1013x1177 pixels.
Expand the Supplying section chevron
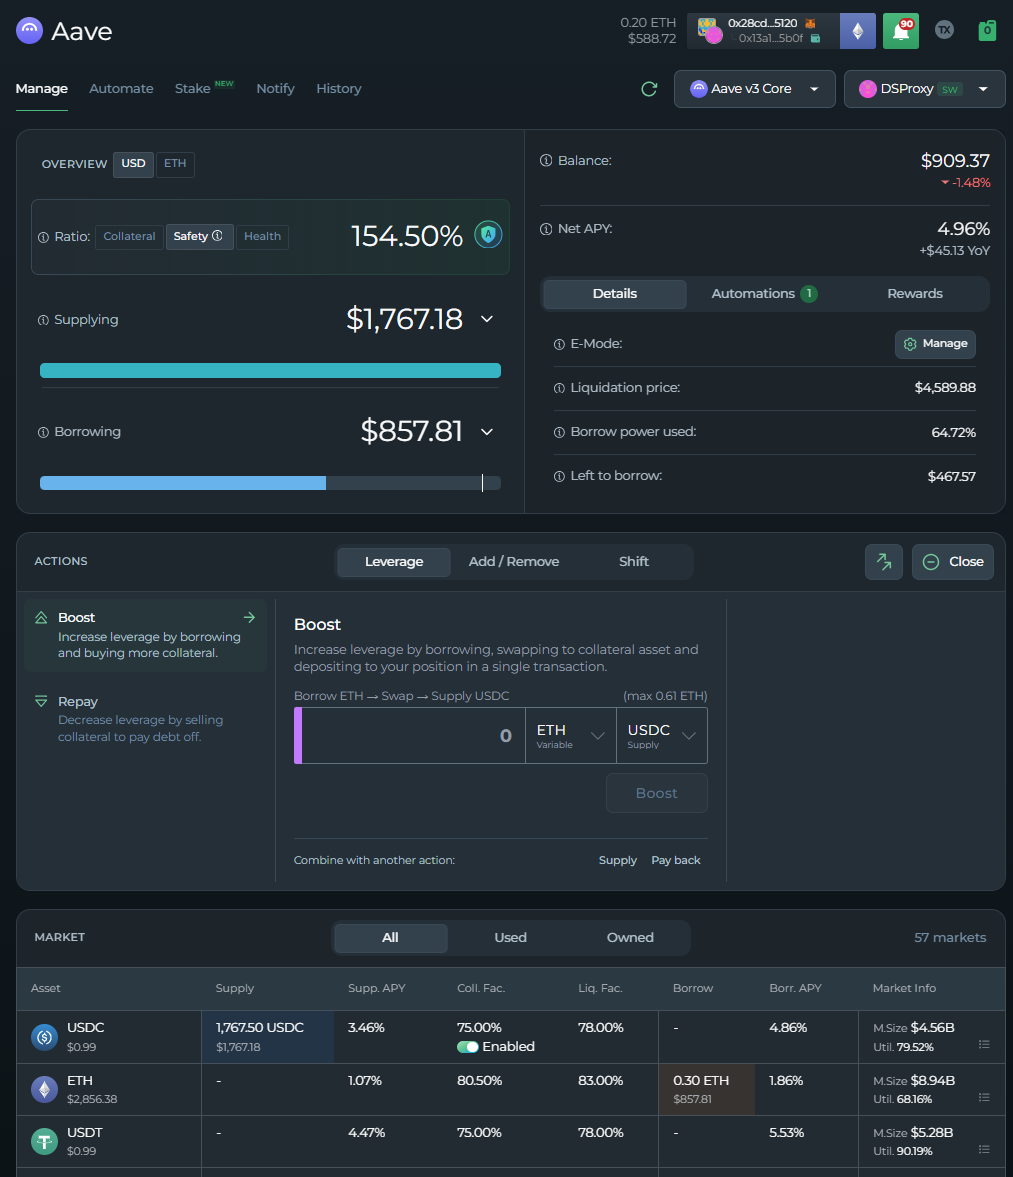tap(487, 319)
